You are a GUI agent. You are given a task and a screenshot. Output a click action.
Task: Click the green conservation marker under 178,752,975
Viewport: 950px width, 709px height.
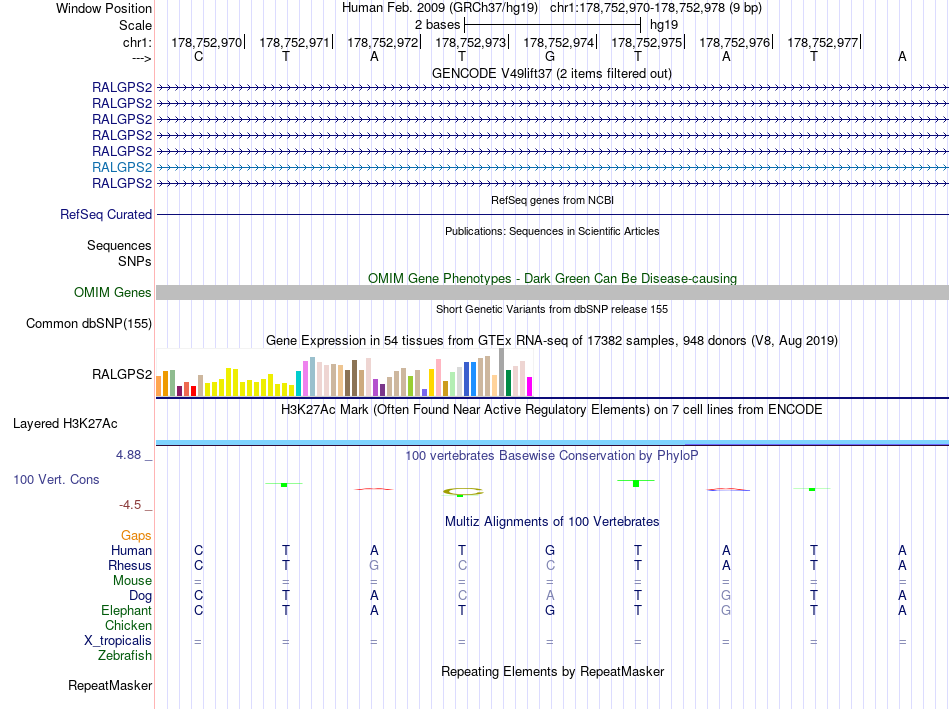point(636,483)
